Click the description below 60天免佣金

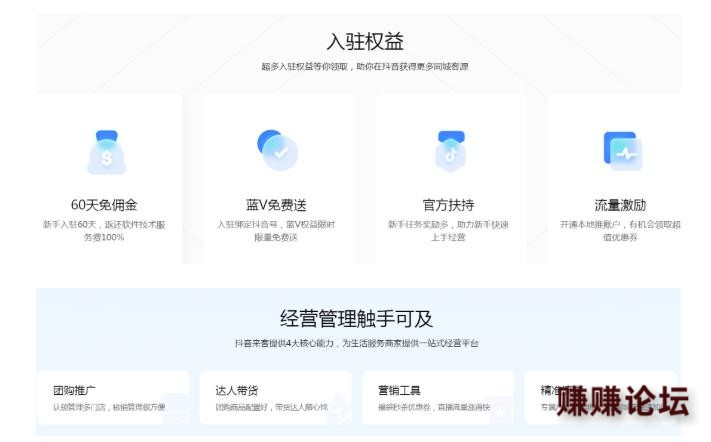click(x=104, y=231)
